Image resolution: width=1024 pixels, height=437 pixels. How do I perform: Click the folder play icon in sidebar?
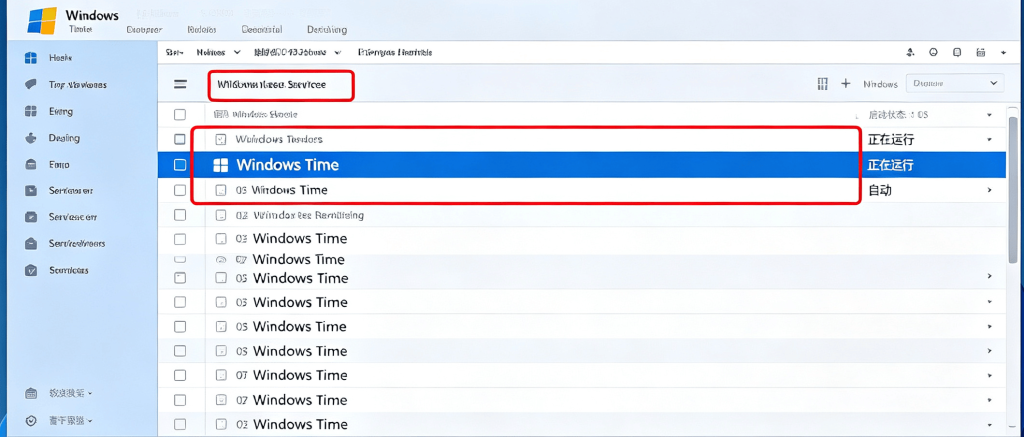coord(30,191)
